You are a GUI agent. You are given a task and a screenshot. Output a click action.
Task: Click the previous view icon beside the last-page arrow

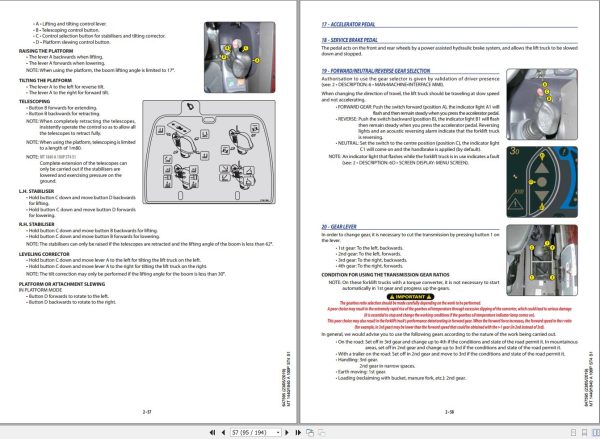pyautogui.click(x=310, y=432)
